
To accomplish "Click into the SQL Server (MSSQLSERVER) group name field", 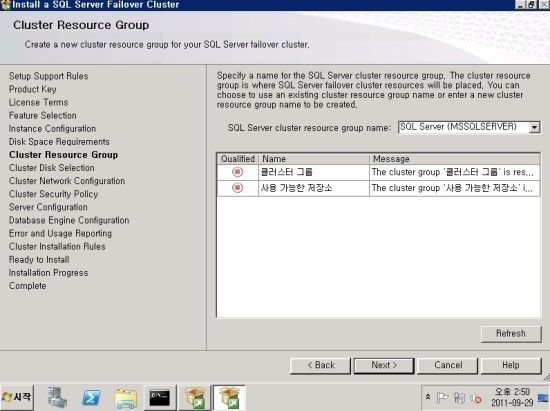I will 463,127.
